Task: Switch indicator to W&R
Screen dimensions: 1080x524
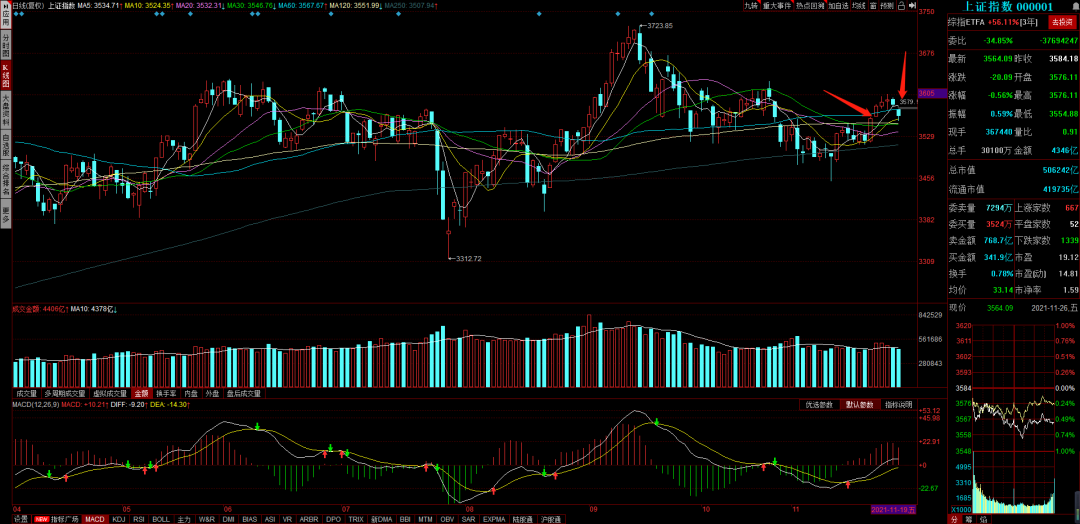Action: click(207, 518)
